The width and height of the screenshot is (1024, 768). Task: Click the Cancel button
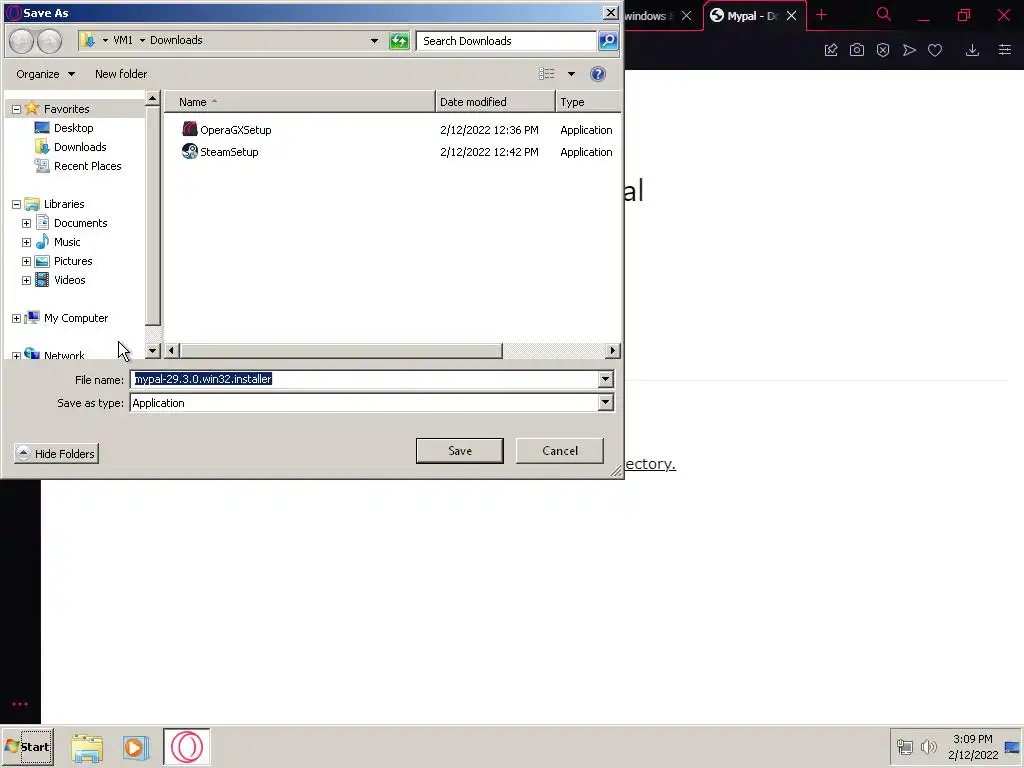560,451
